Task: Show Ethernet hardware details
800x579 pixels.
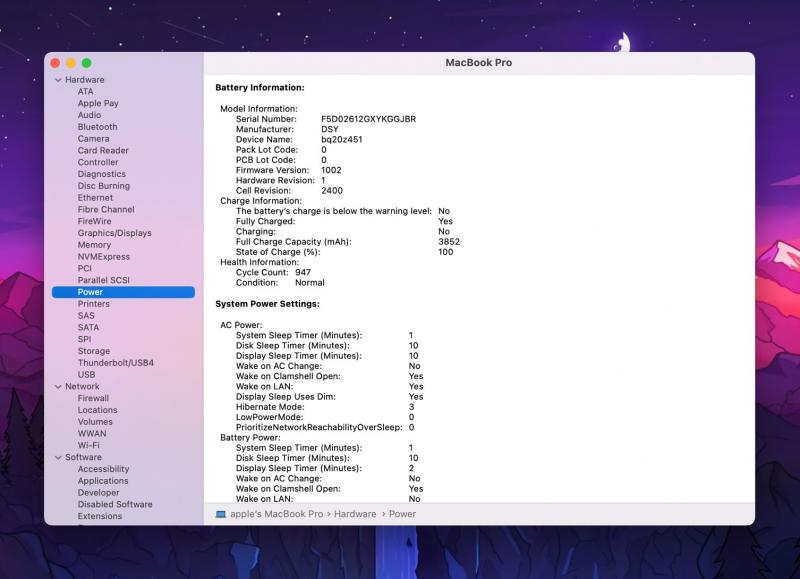Action: (x=95, y=197)
